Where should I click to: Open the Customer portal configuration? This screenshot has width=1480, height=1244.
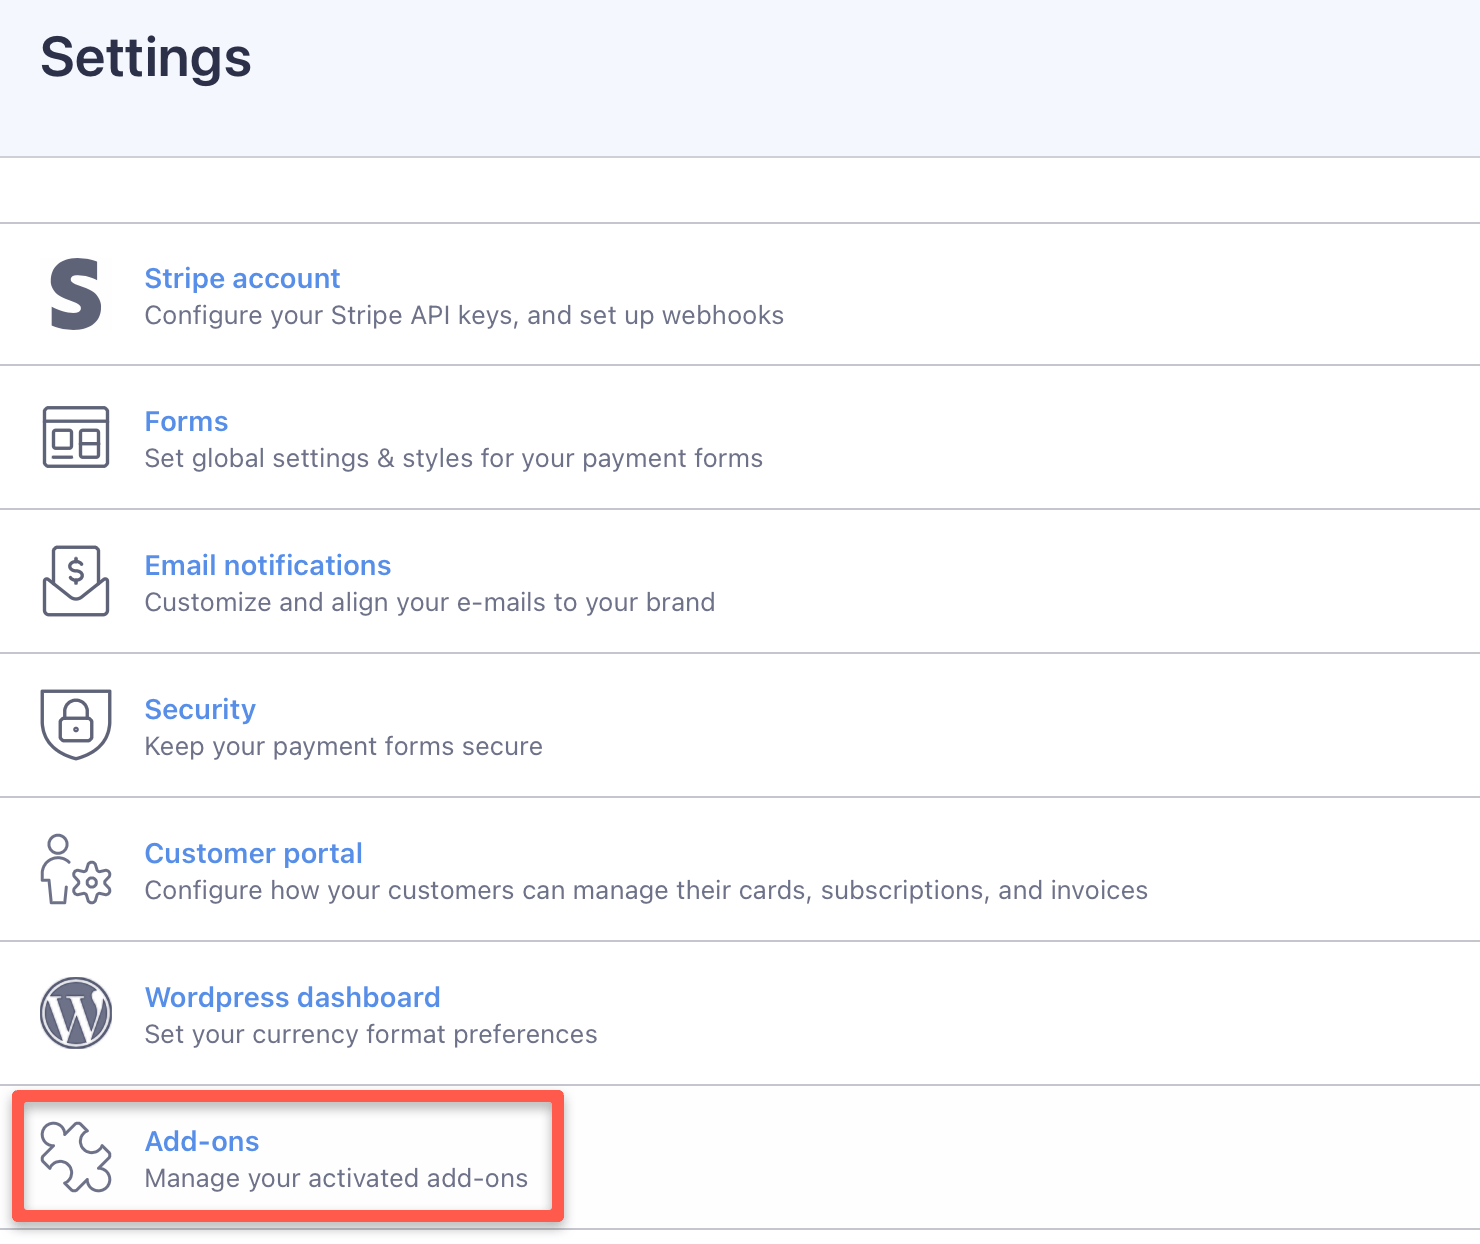253,853
